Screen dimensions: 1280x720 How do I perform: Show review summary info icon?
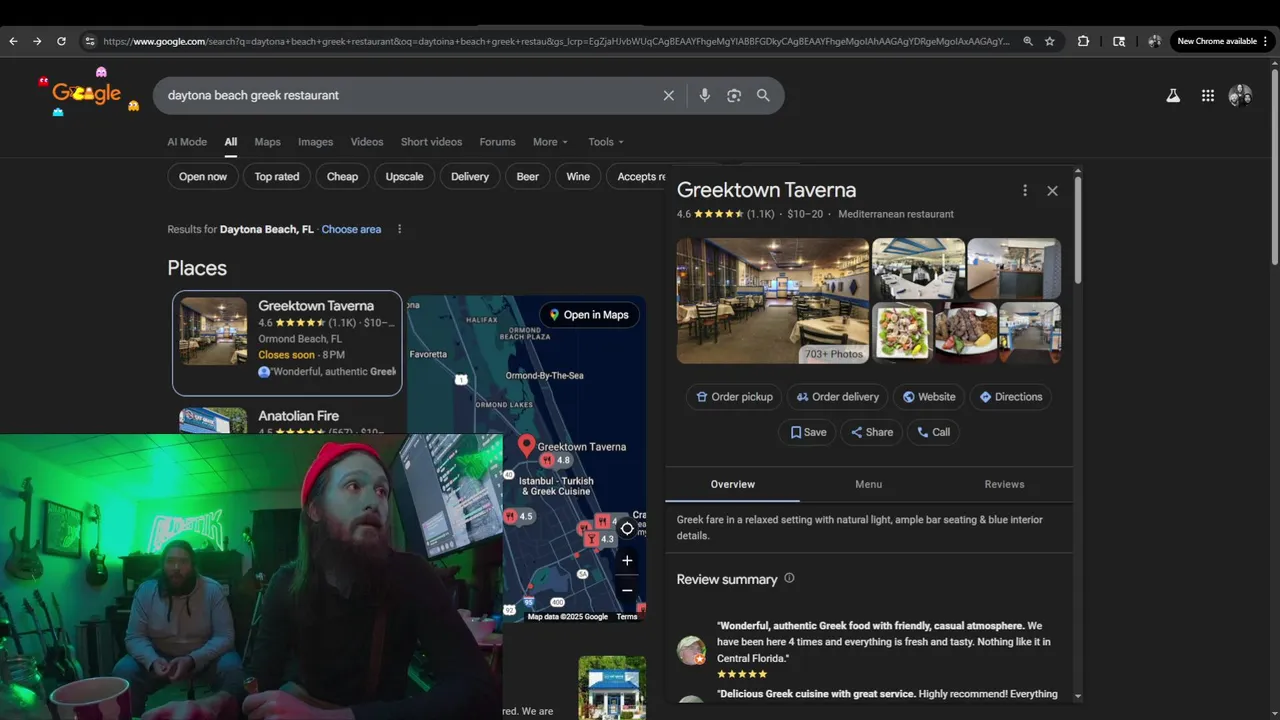[x=789, y=578]
